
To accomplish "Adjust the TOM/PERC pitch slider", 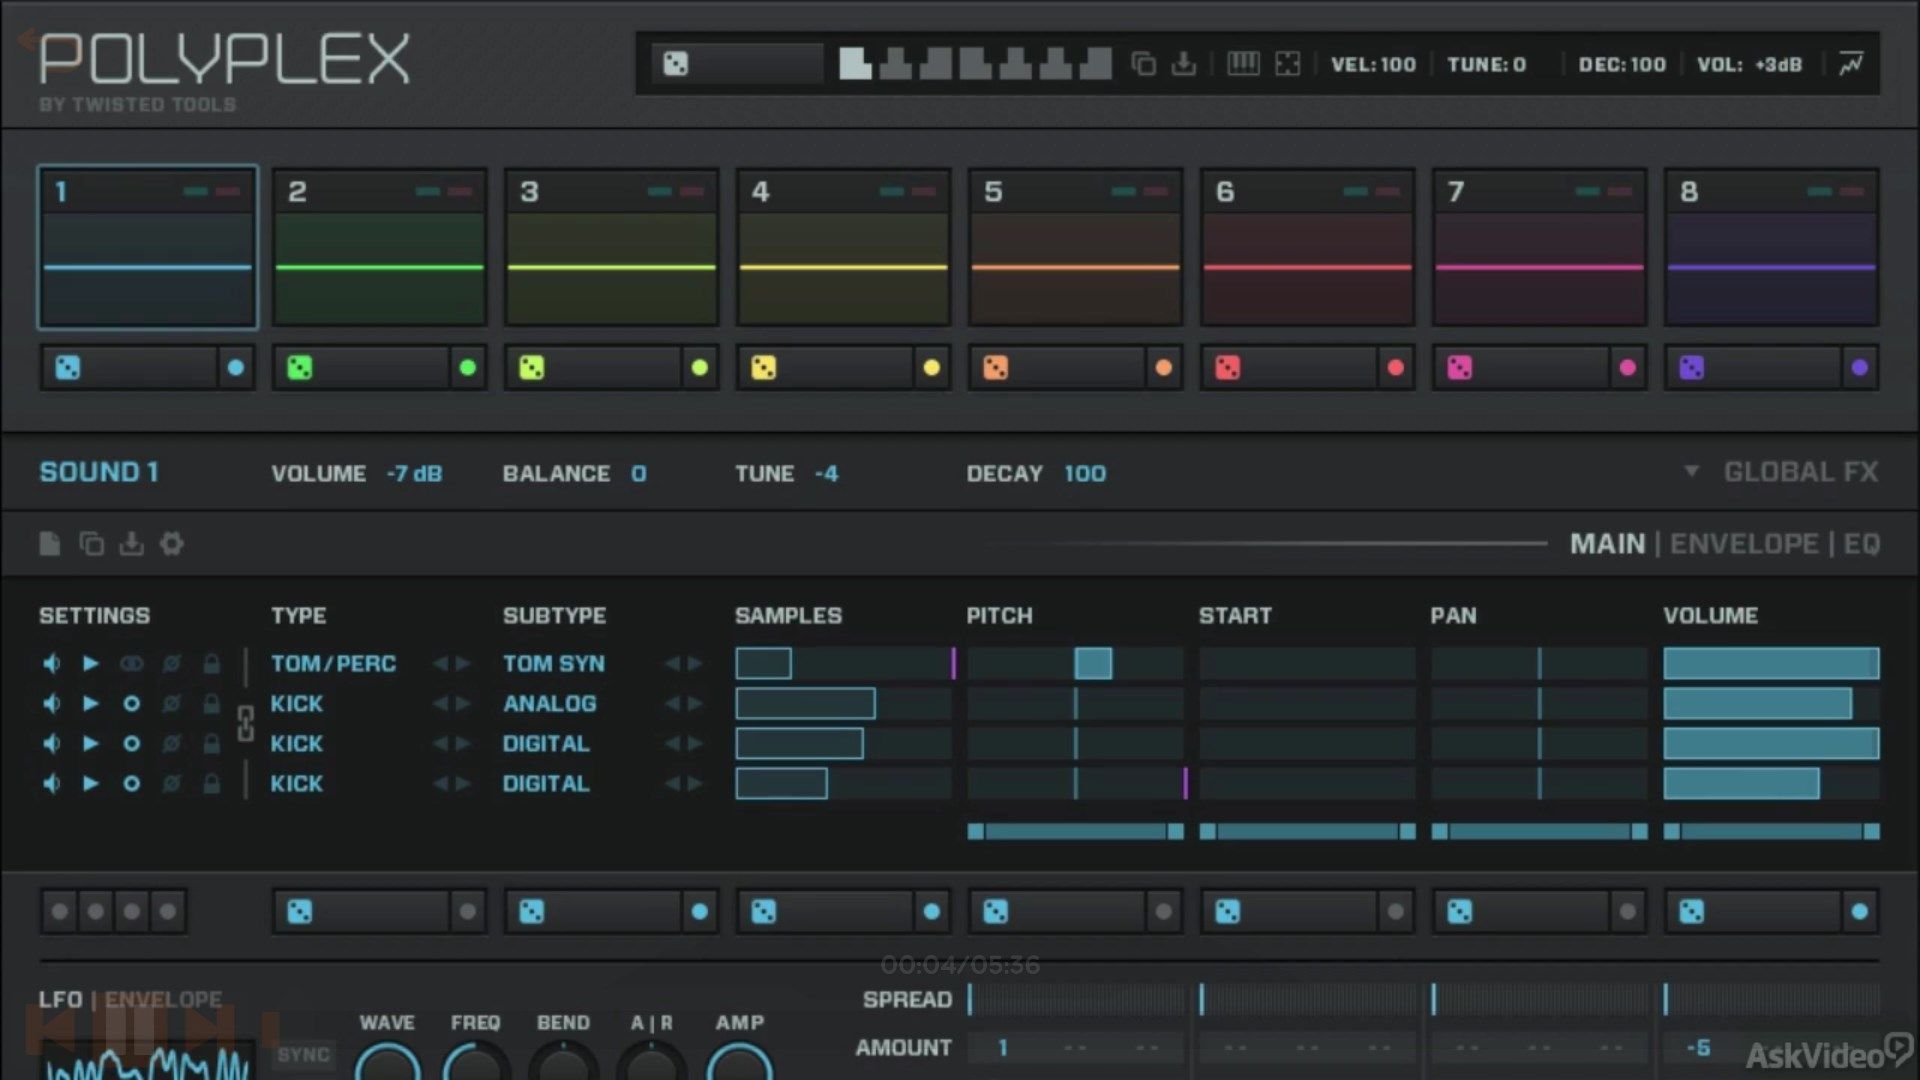I will pyautogui.click(x=1075, y=663).
